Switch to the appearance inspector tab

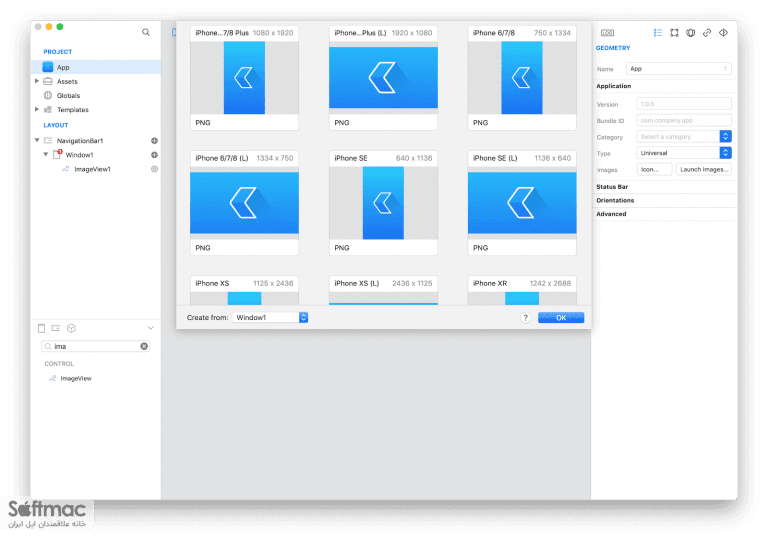[x=691, y=33]
